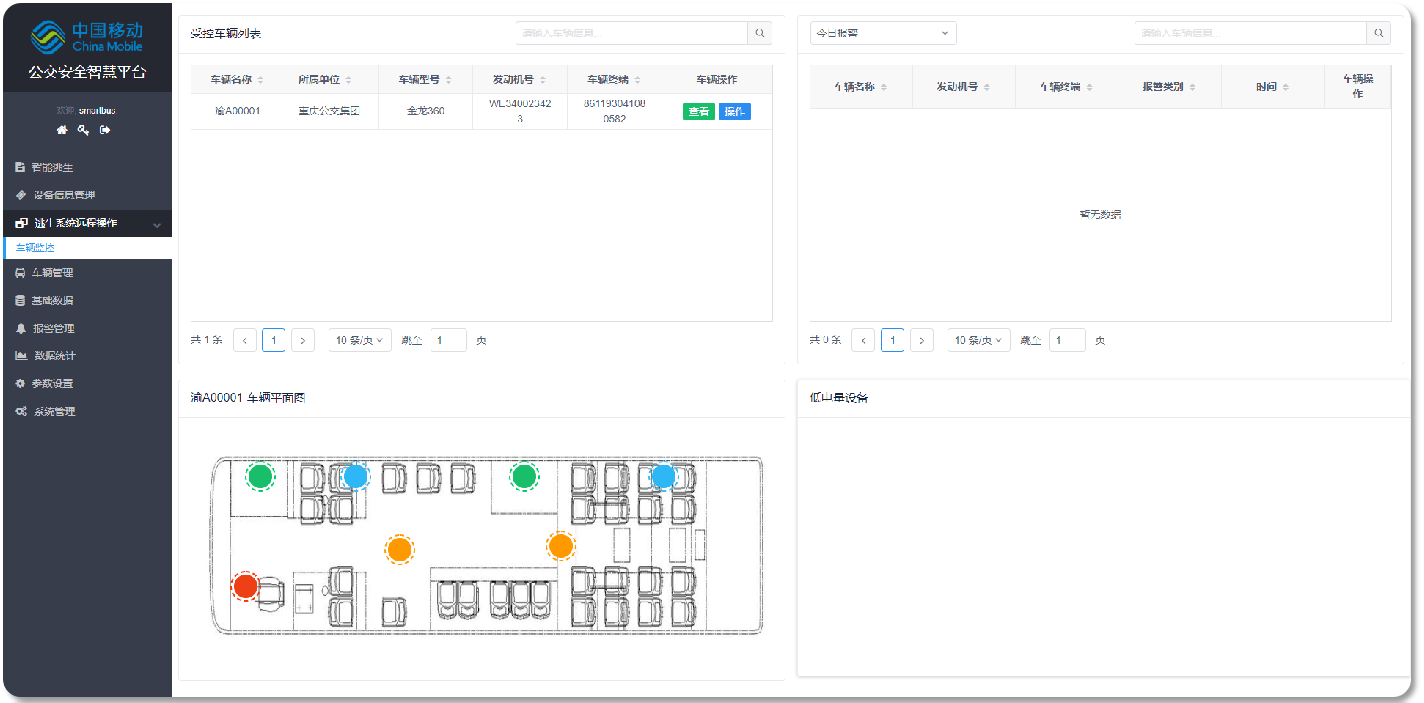Click search icon in right alarm panel
Viewport: 1424px width, 703px height.
coord(1379,33)
